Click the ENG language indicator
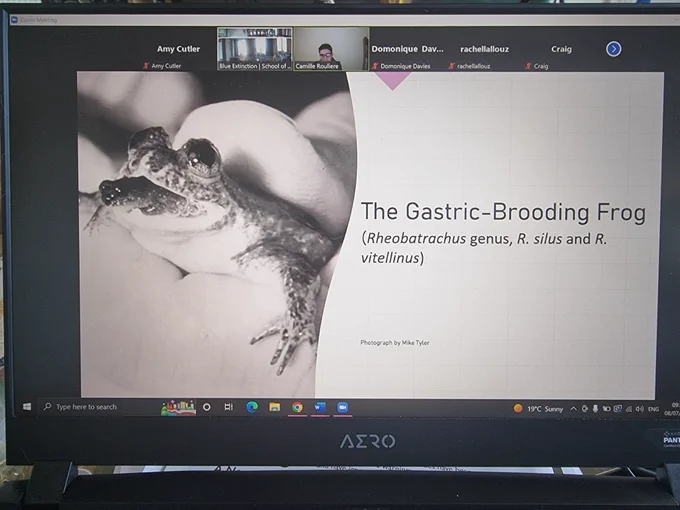Screen dimensions: 680x510 tap(653, 409)
